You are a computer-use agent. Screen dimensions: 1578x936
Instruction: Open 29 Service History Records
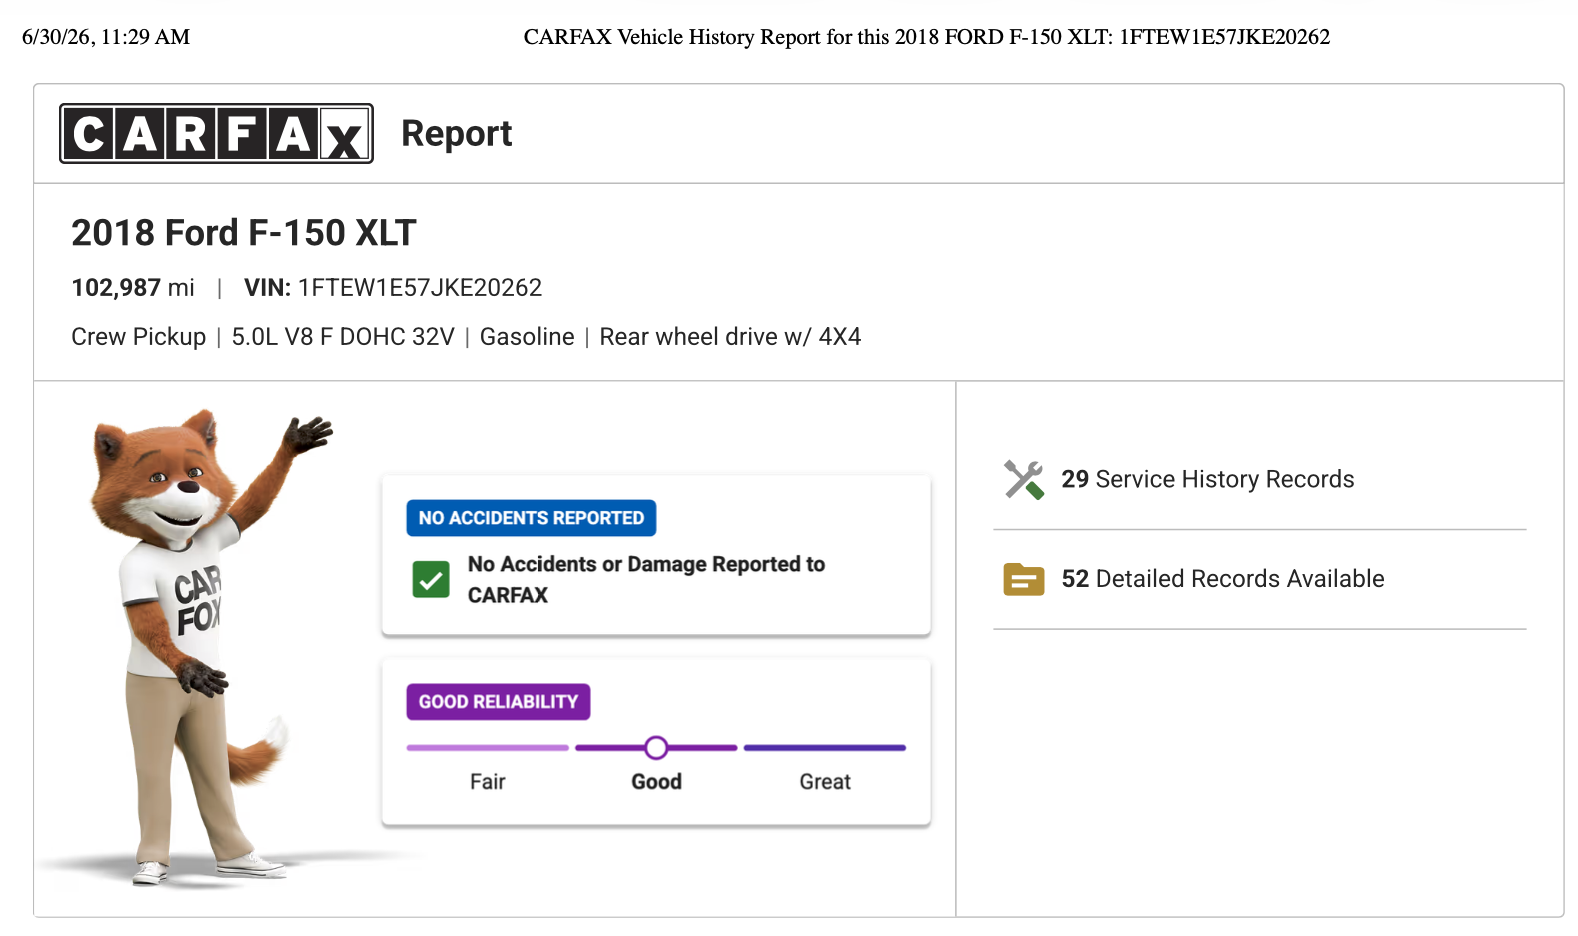click(x=1208, y=479)
